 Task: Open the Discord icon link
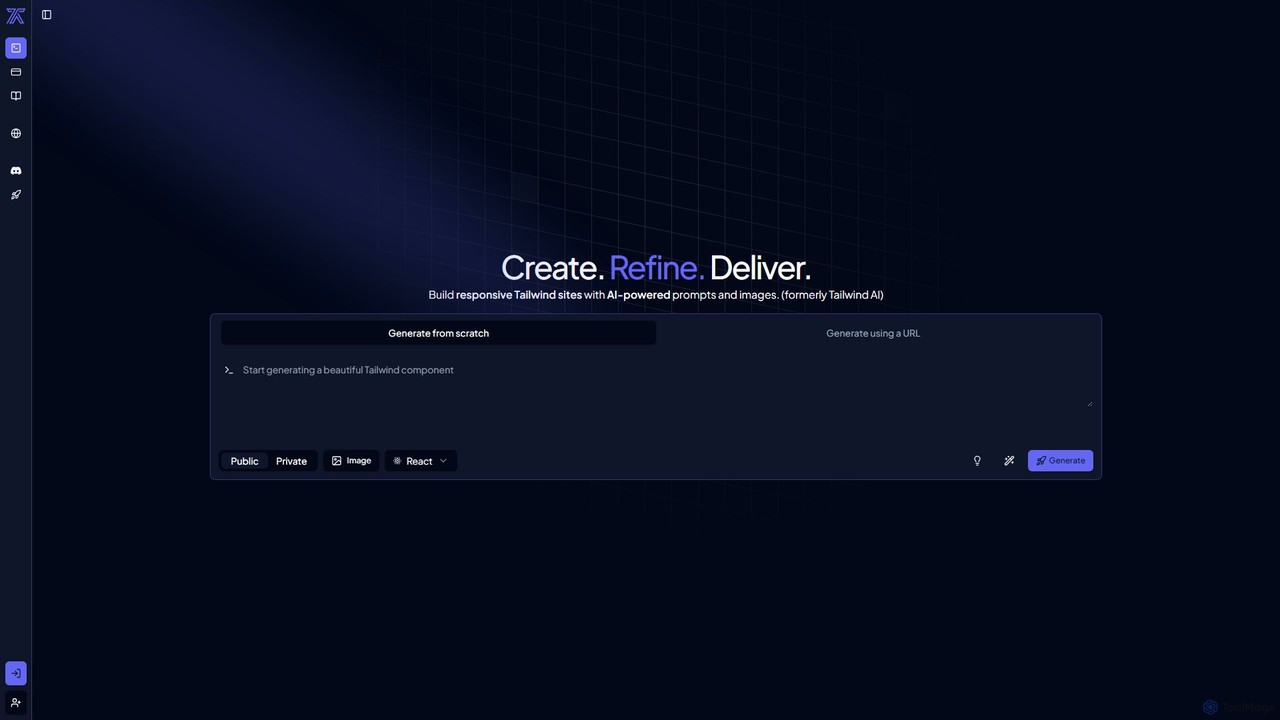click(16, 171)
